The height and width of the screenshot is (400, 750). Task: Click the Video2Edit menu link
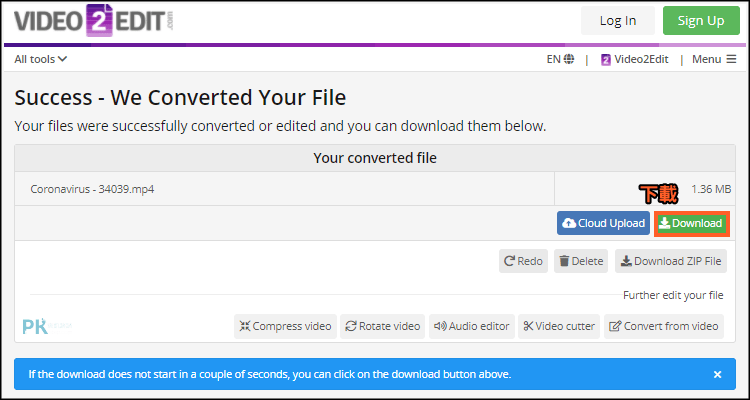635,59
